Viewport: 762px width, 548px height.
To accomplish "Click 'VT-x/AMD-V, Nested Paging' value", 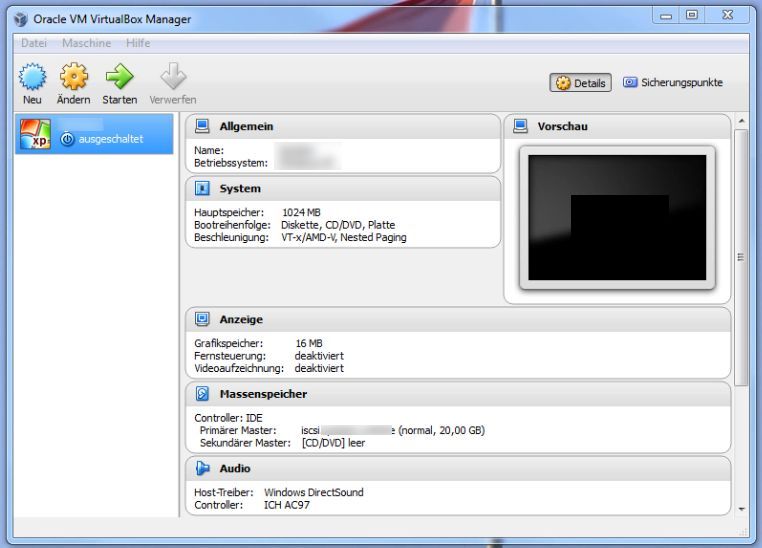I will [344, 238].
